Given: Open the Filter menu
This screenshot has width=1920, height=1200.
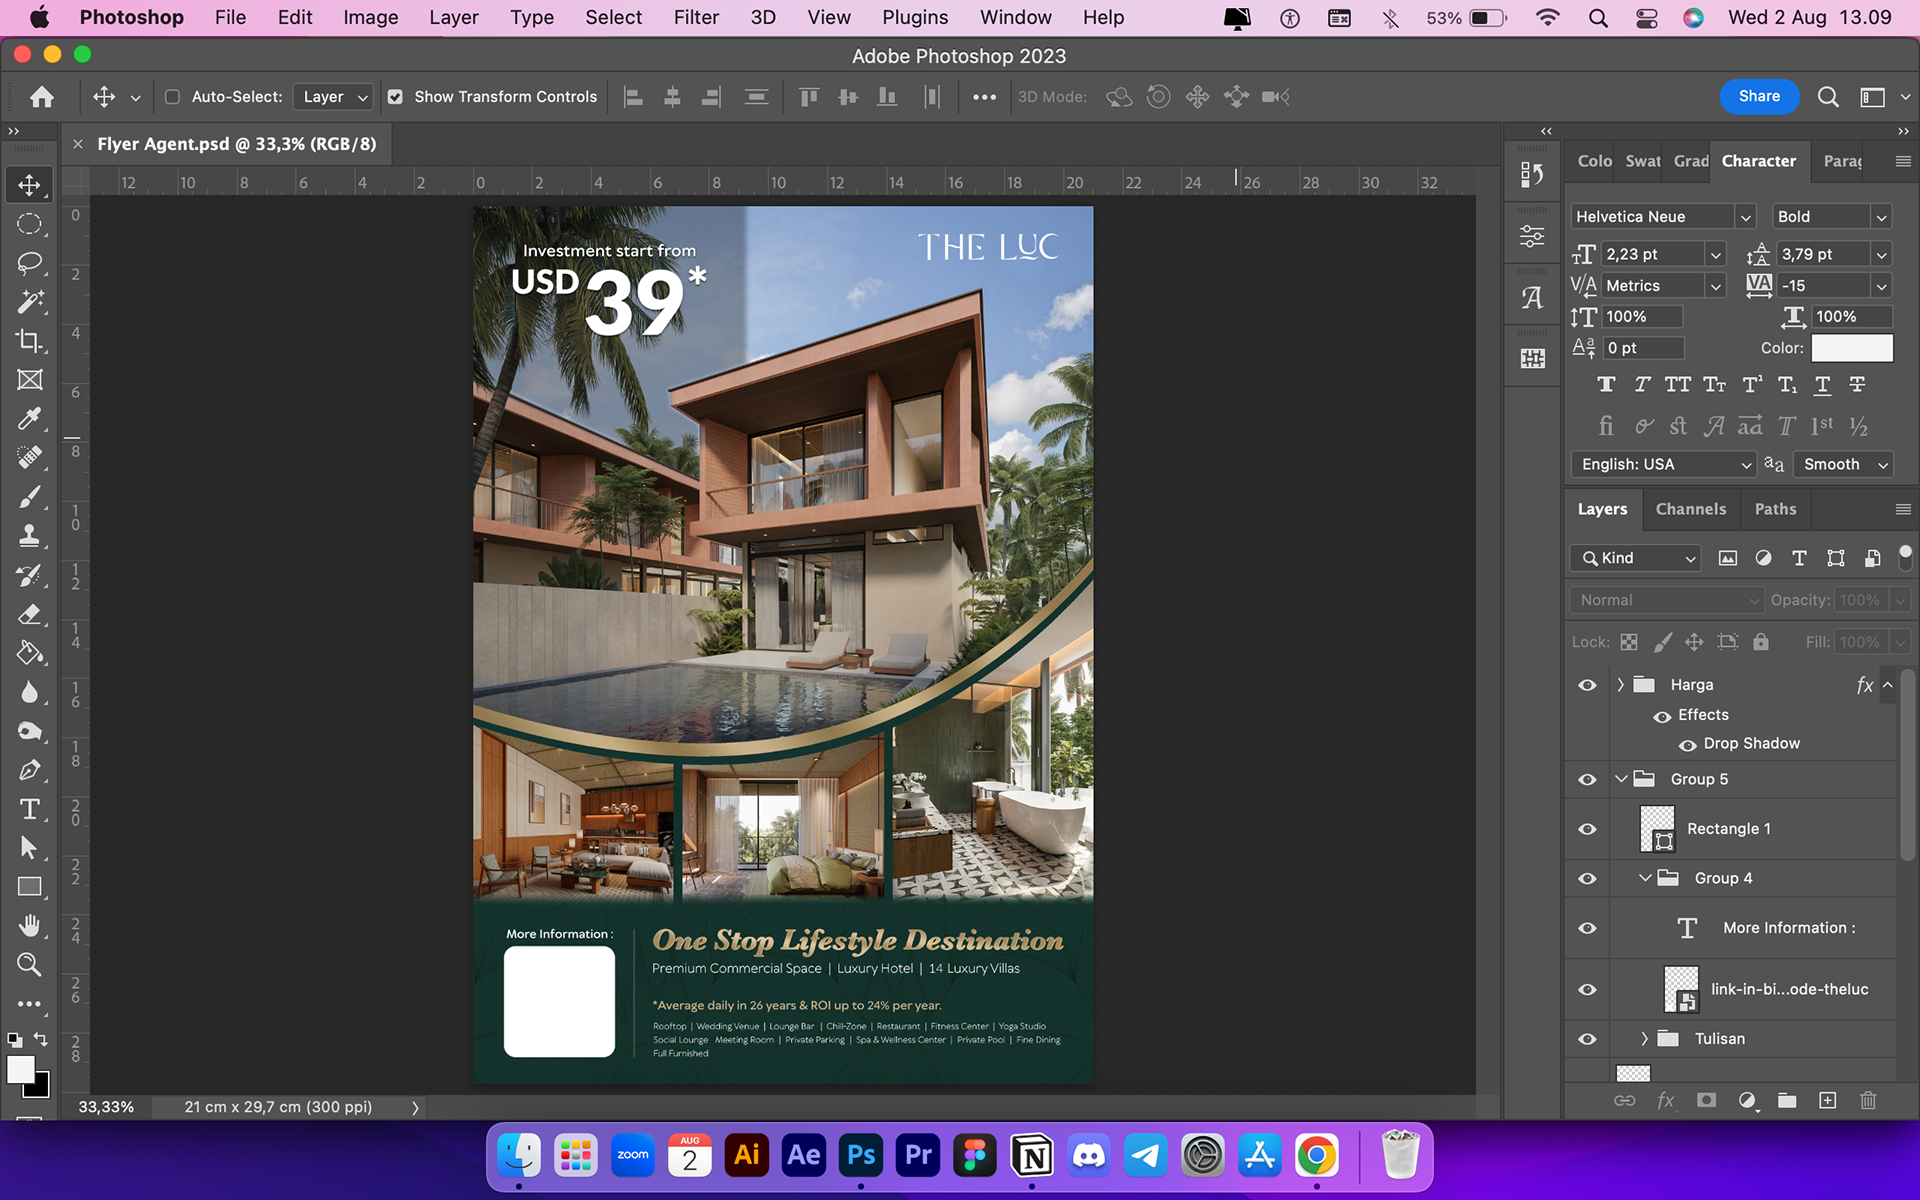Looking at the screenshot, I should point(696,17).
